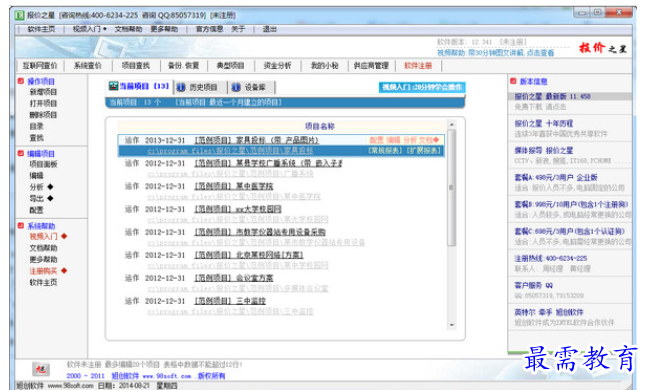Click 打开项目 in the left sidebar
Screen dimensions: 646x390
[x=43, y=103]
